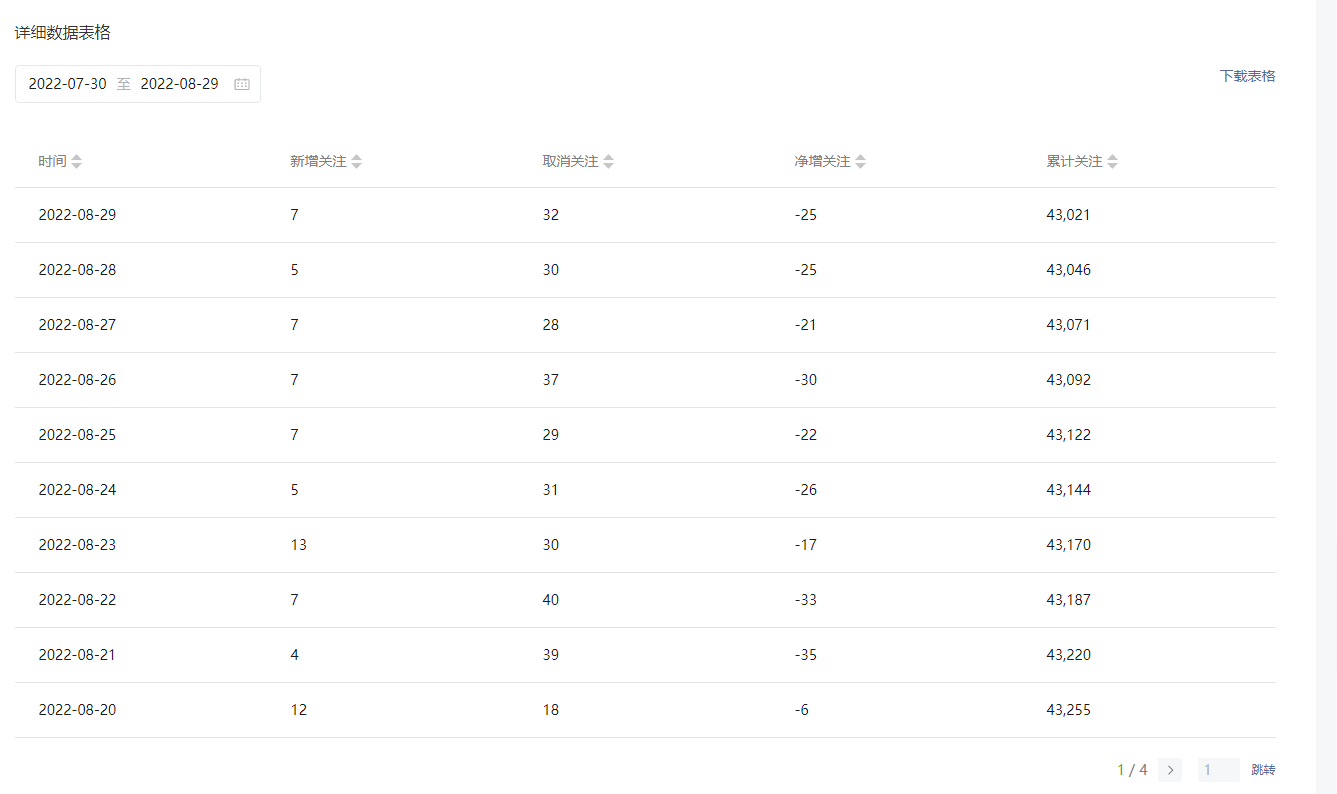Click the 2022-08-20 row date cell

pos(77,710)
